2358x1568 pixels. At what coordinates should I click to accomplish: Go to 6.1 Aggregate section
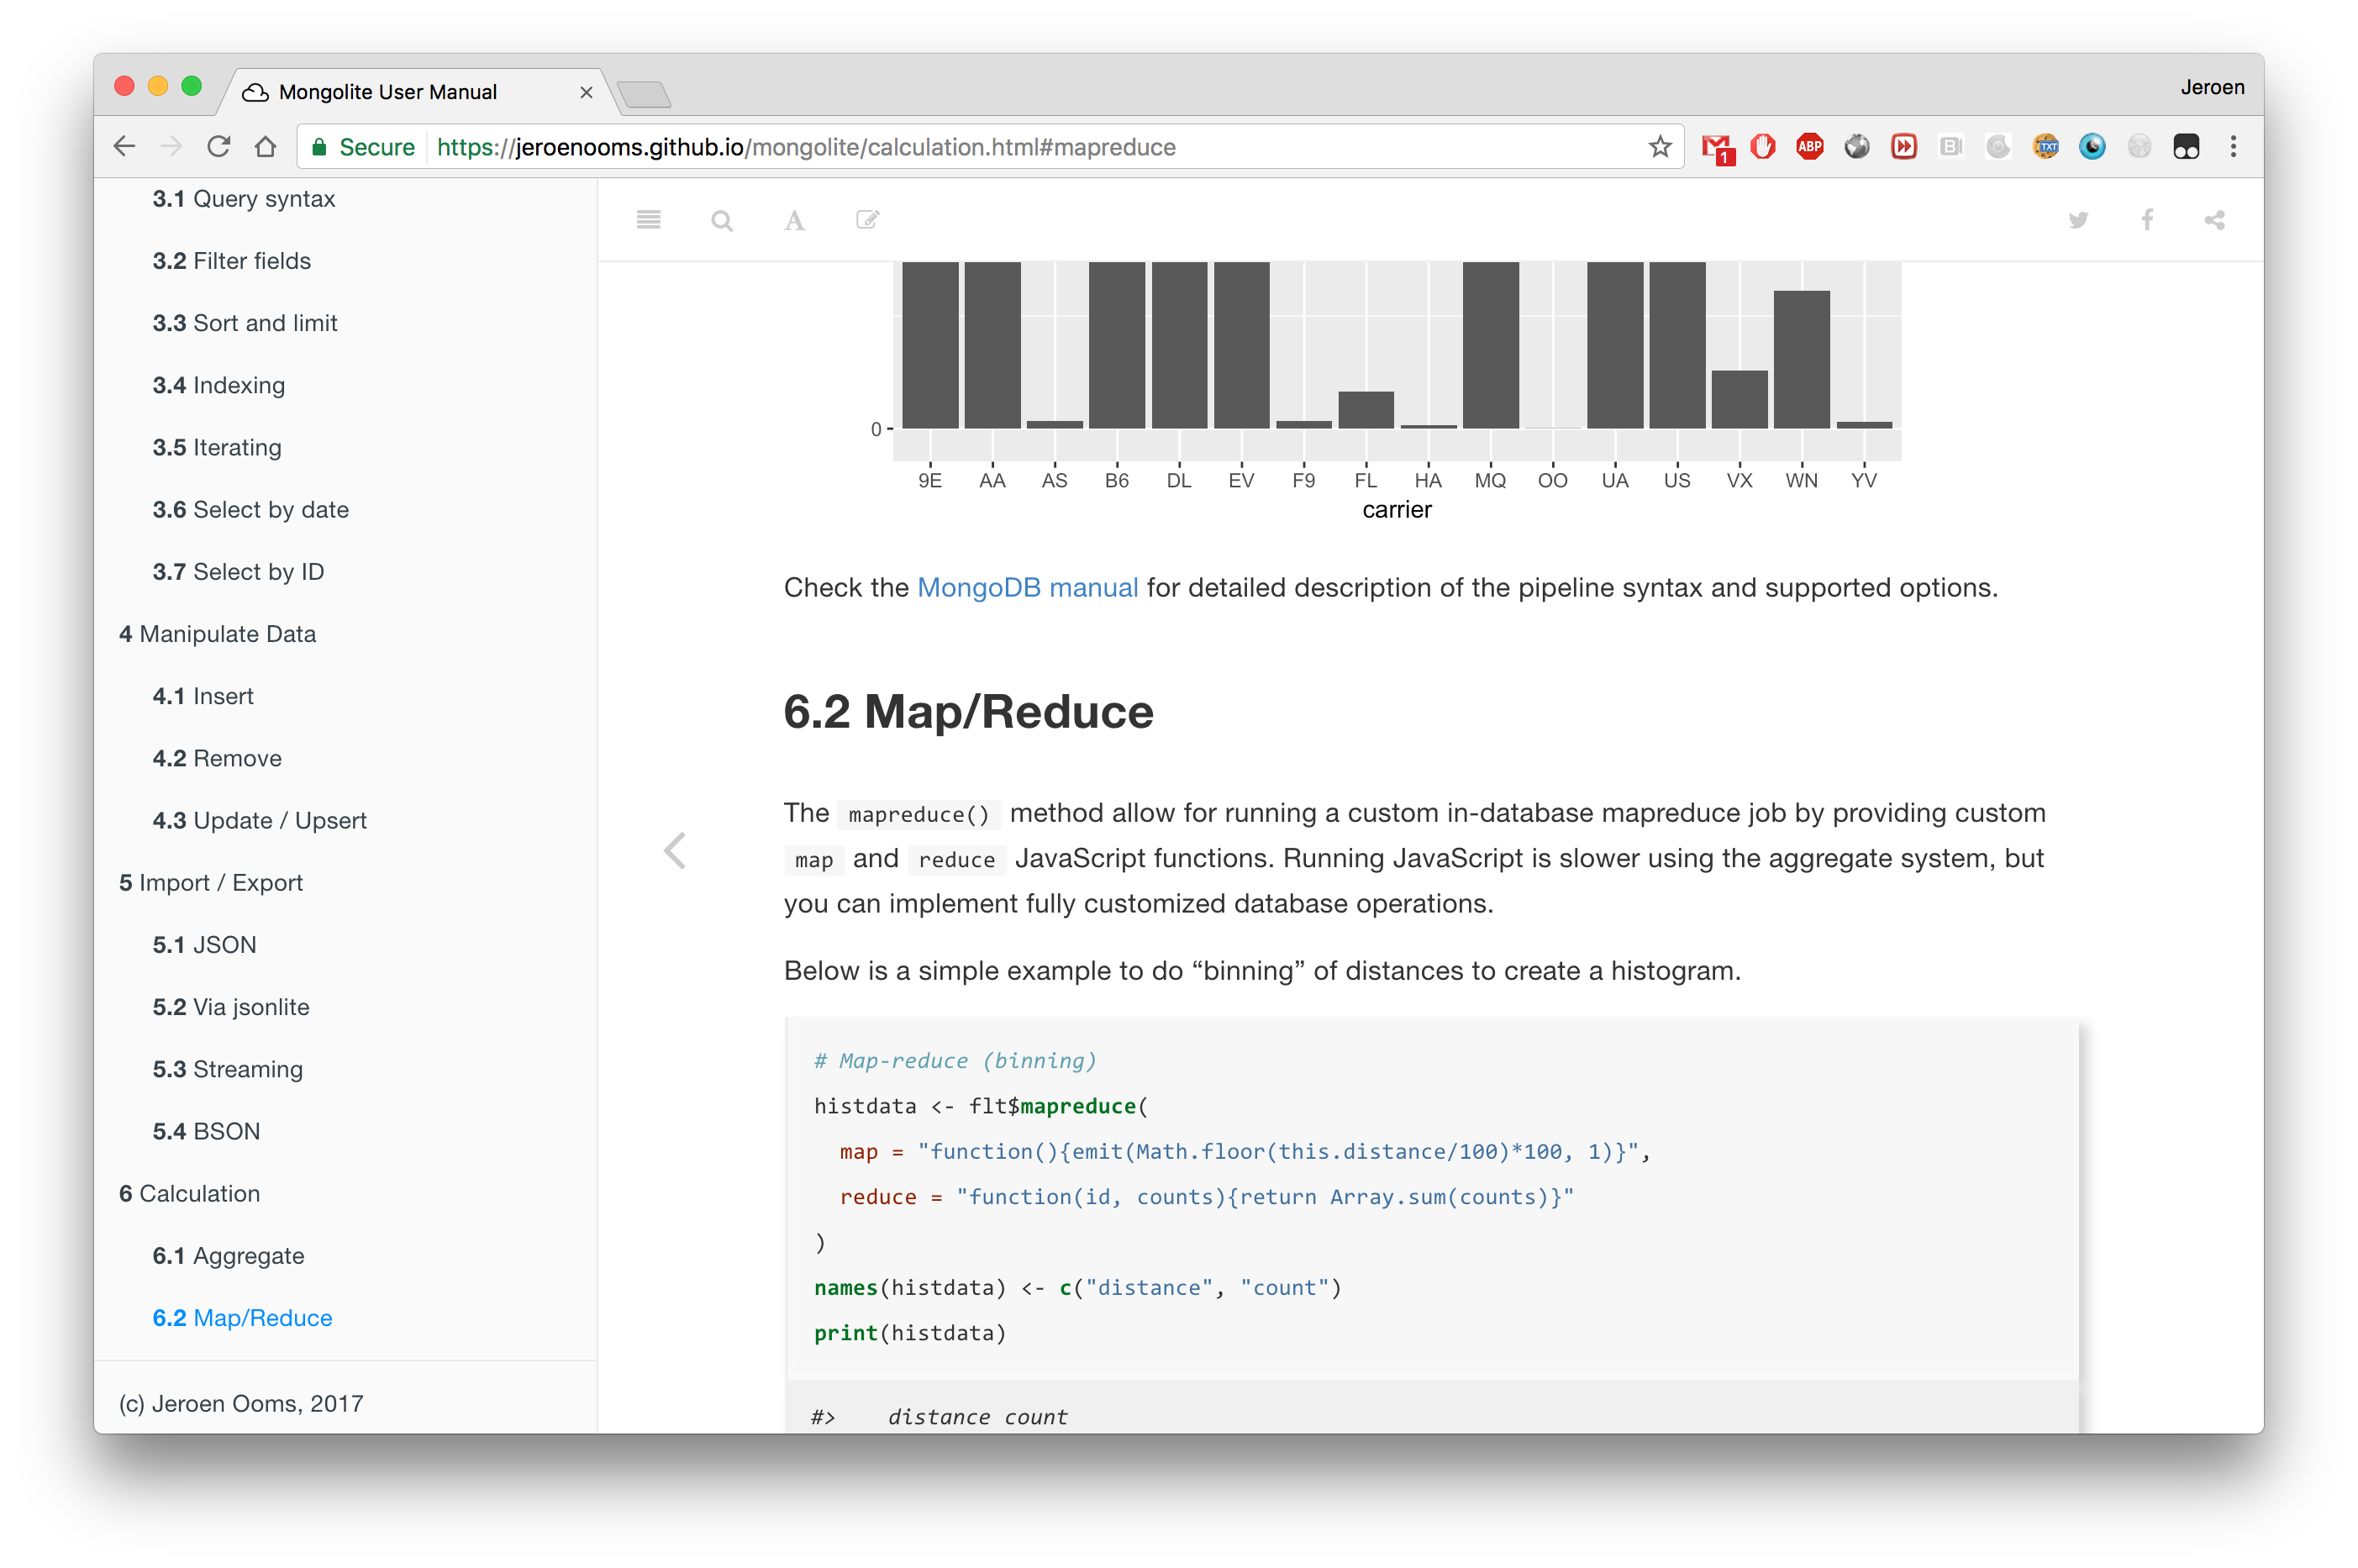[x=228, y=1256]
